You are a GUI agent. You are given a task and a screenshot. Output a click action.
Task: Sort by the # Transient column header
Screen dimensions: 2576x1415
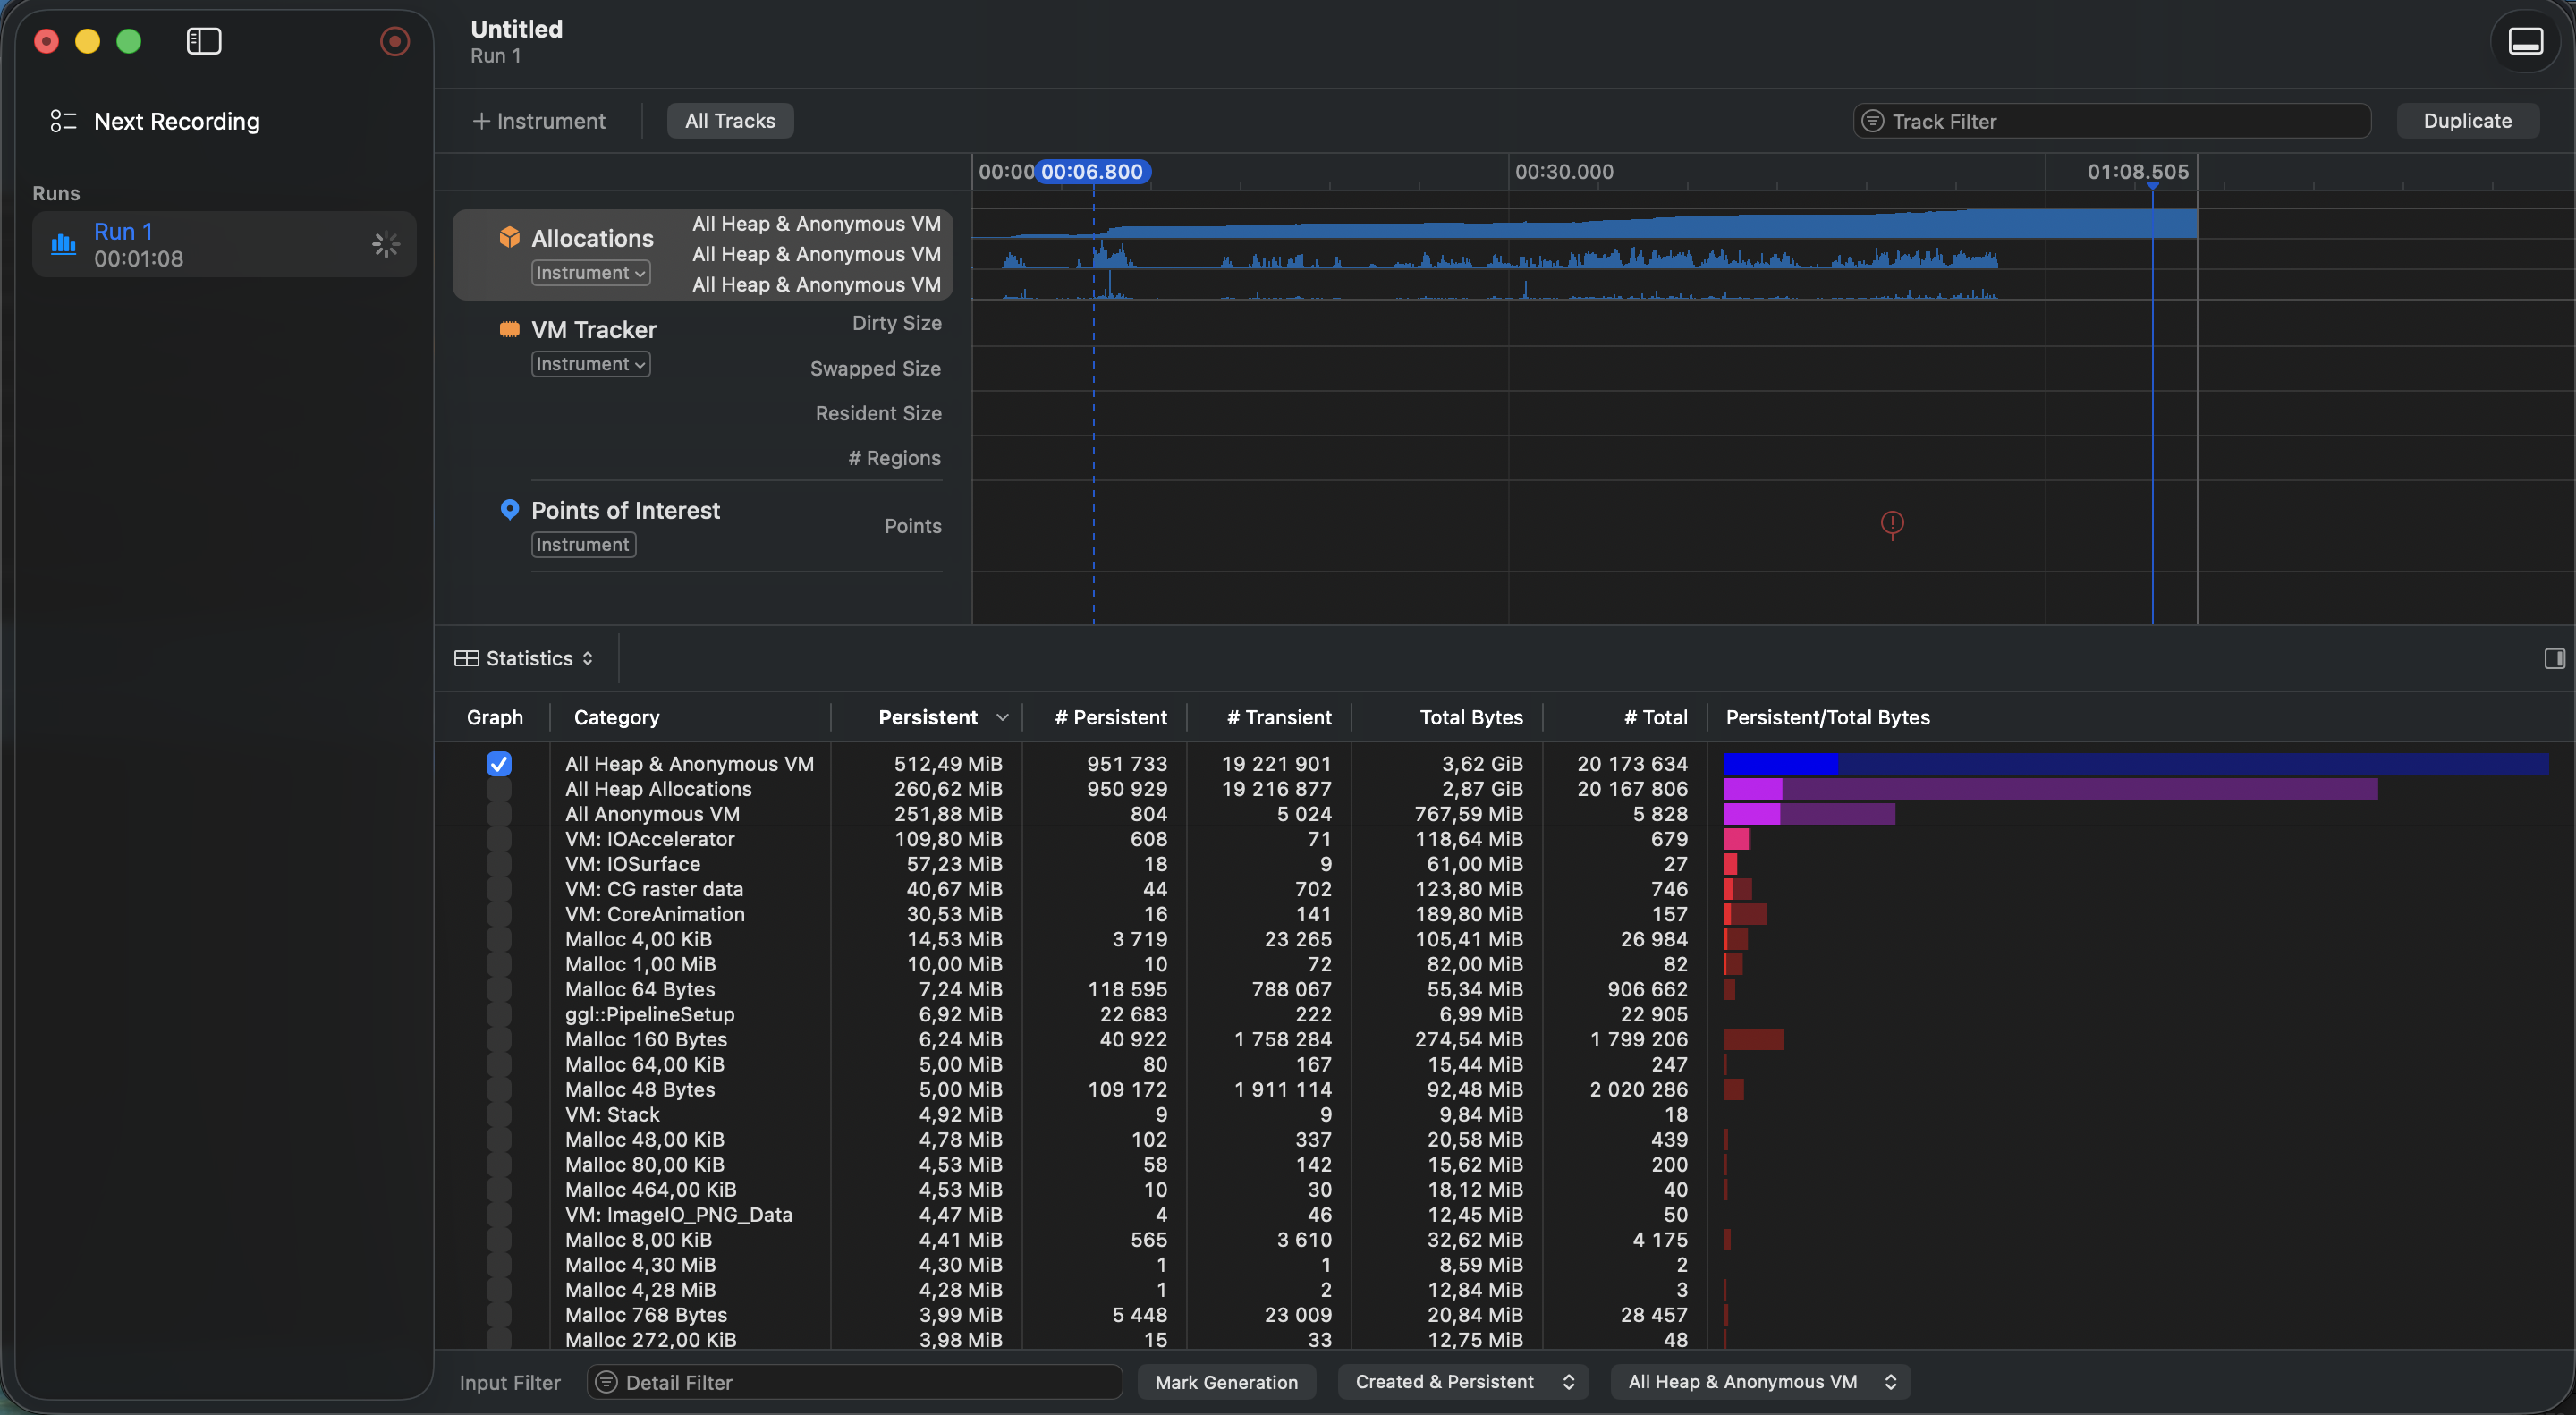[1277, 717]
